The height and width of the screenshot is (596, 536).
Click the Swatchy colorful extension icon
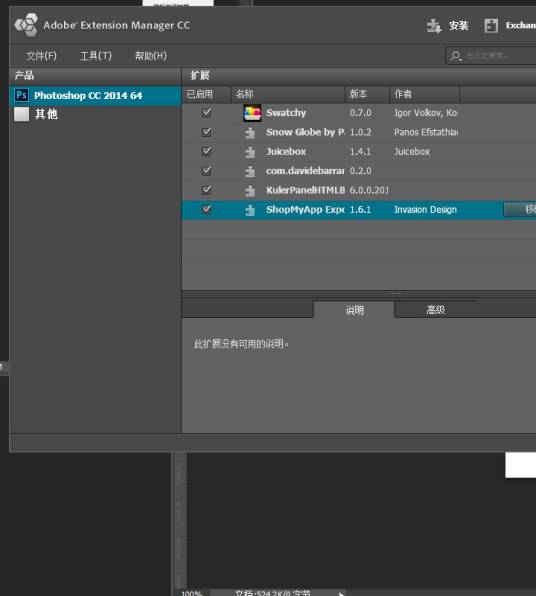click(252, 113)
